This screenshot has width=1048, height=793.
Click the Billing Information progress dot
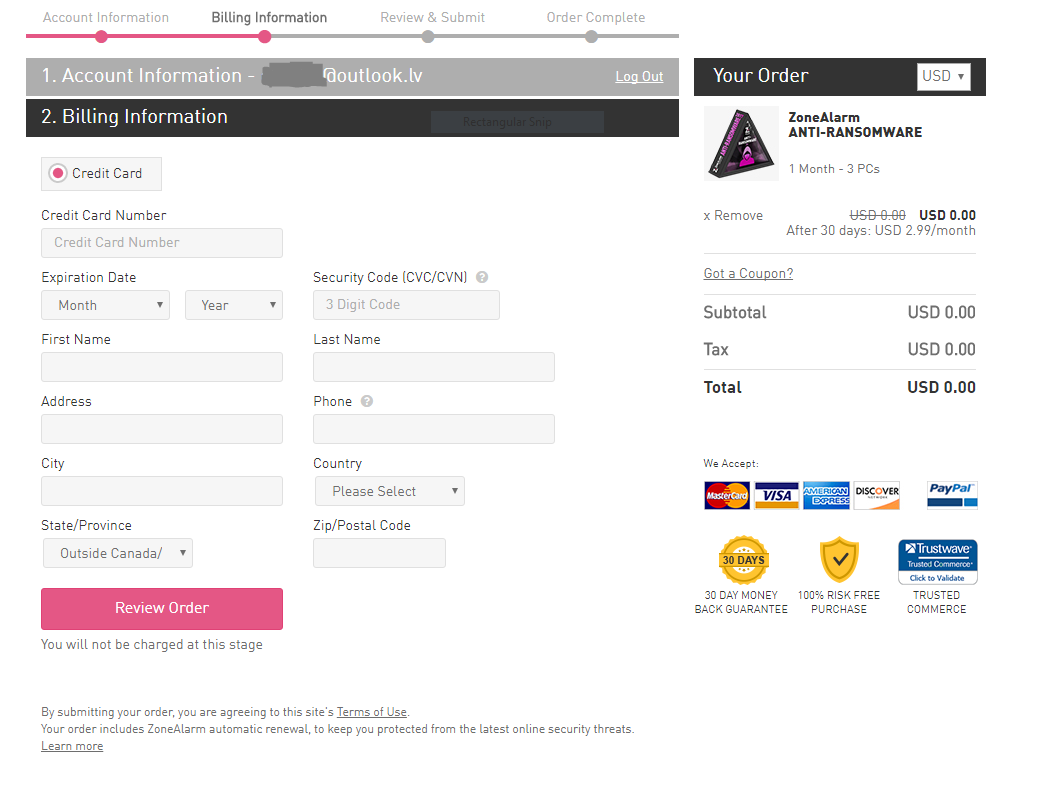click(x=265, y=37)
